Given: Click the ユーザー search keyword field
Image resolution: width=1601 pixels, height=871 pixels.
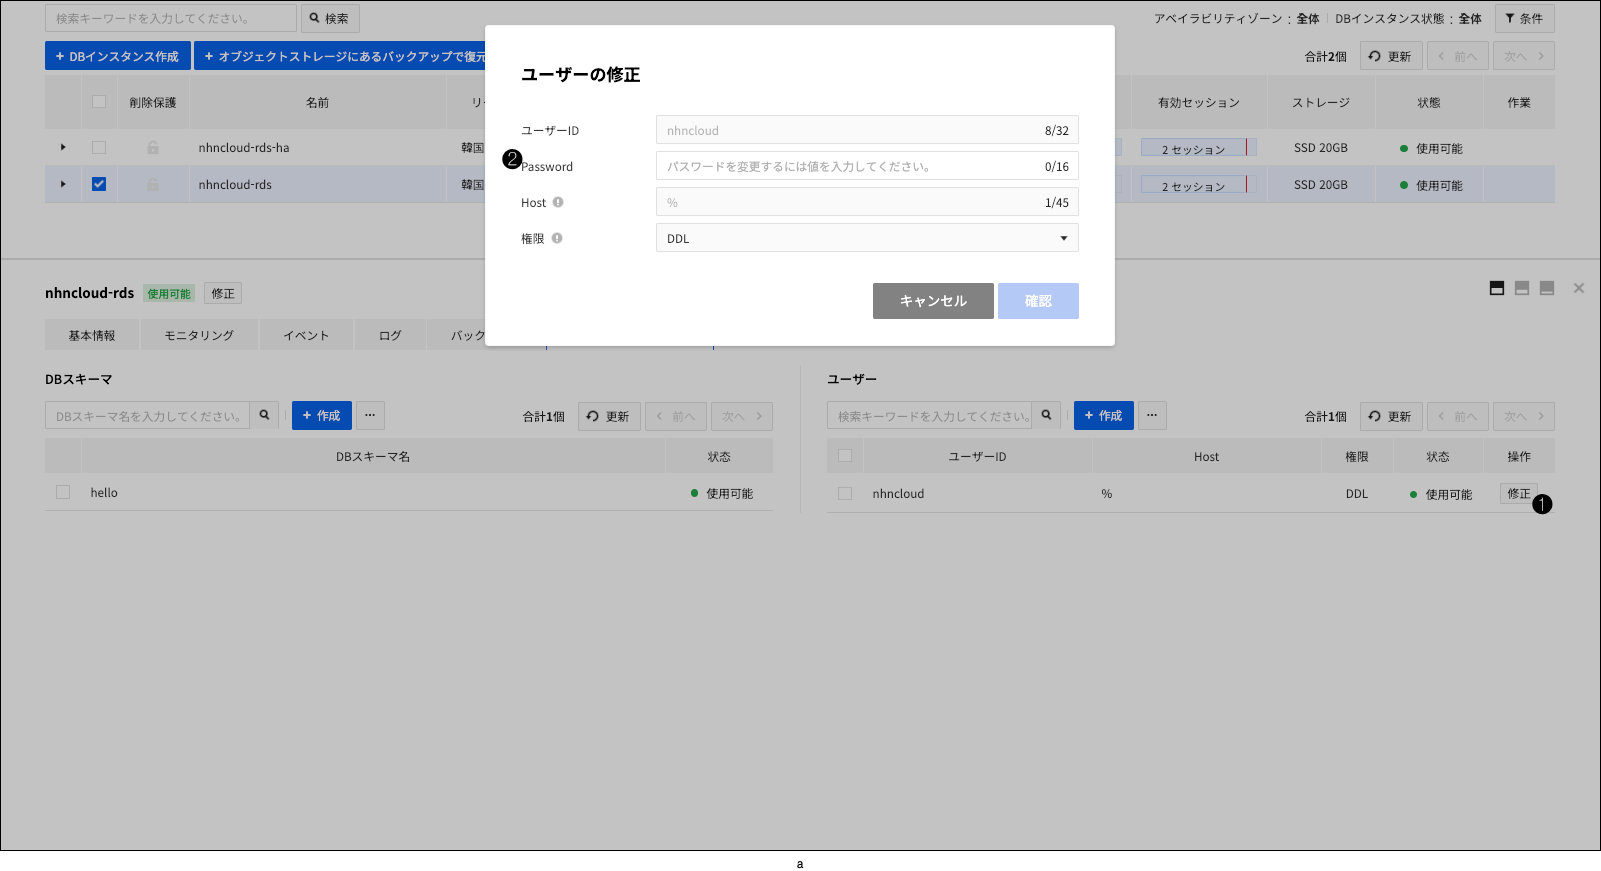Looking at the screenshot, I should [929, 415].
